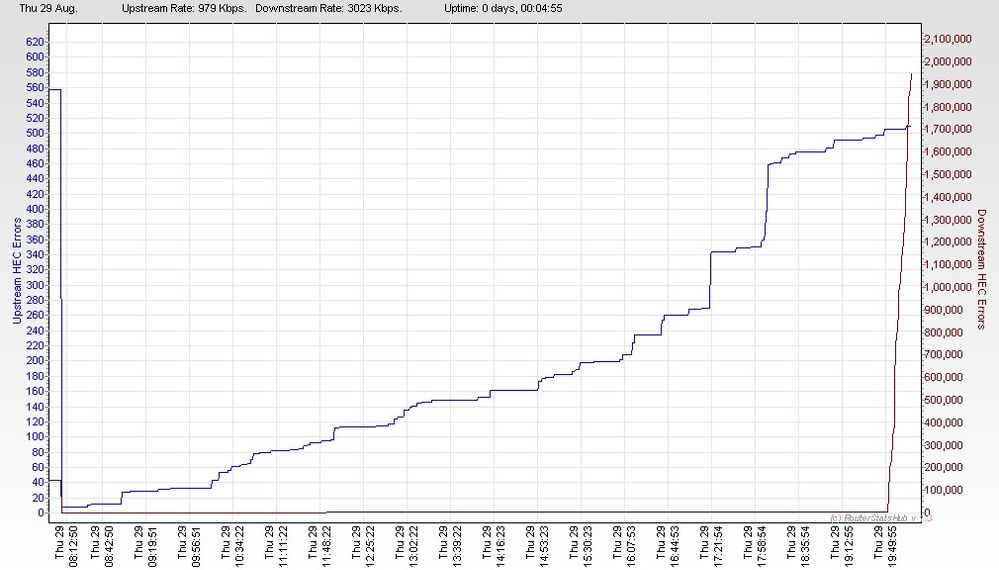Click the 180 value on the left axis
999x570 pixels.
(x=35, y=376)
